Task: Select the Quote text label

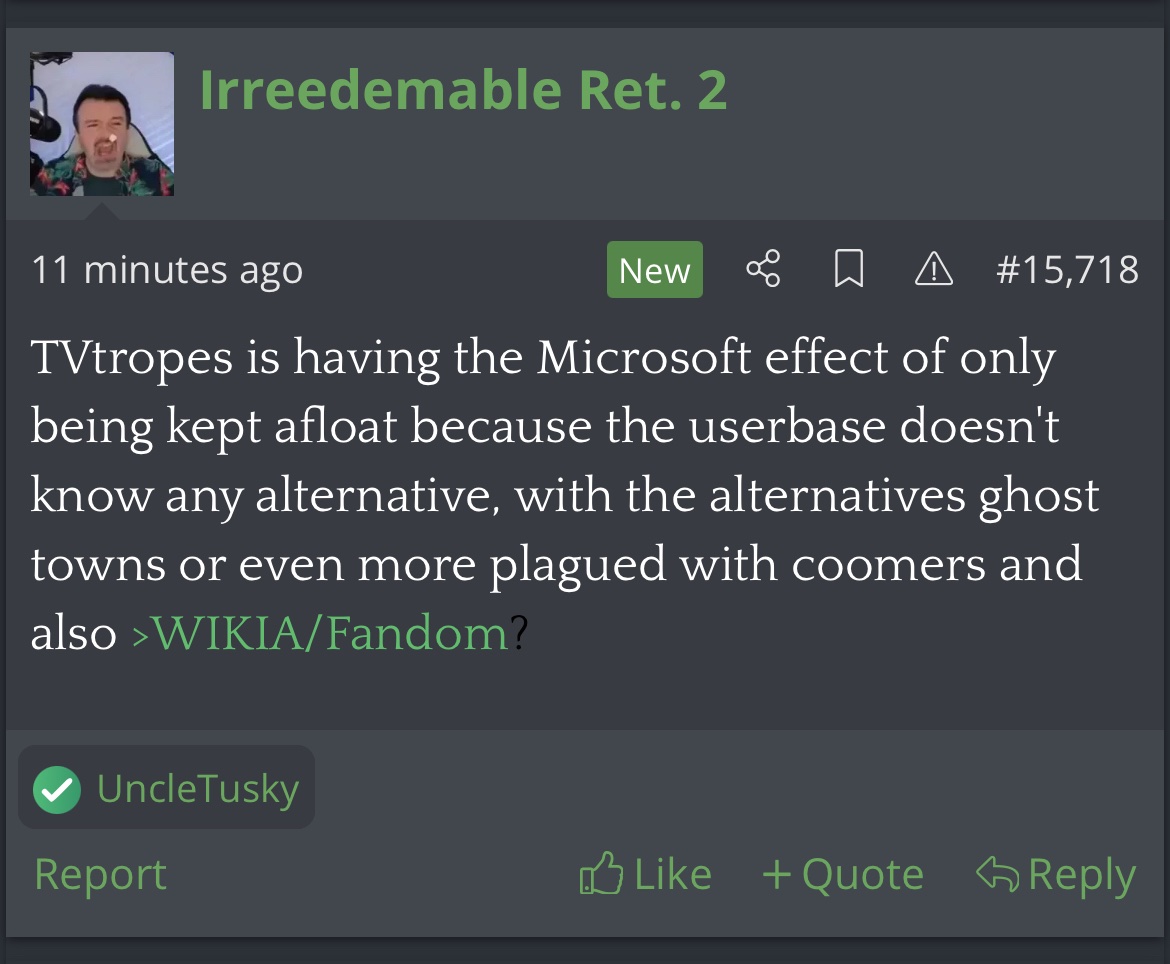Action: [862, 875]
